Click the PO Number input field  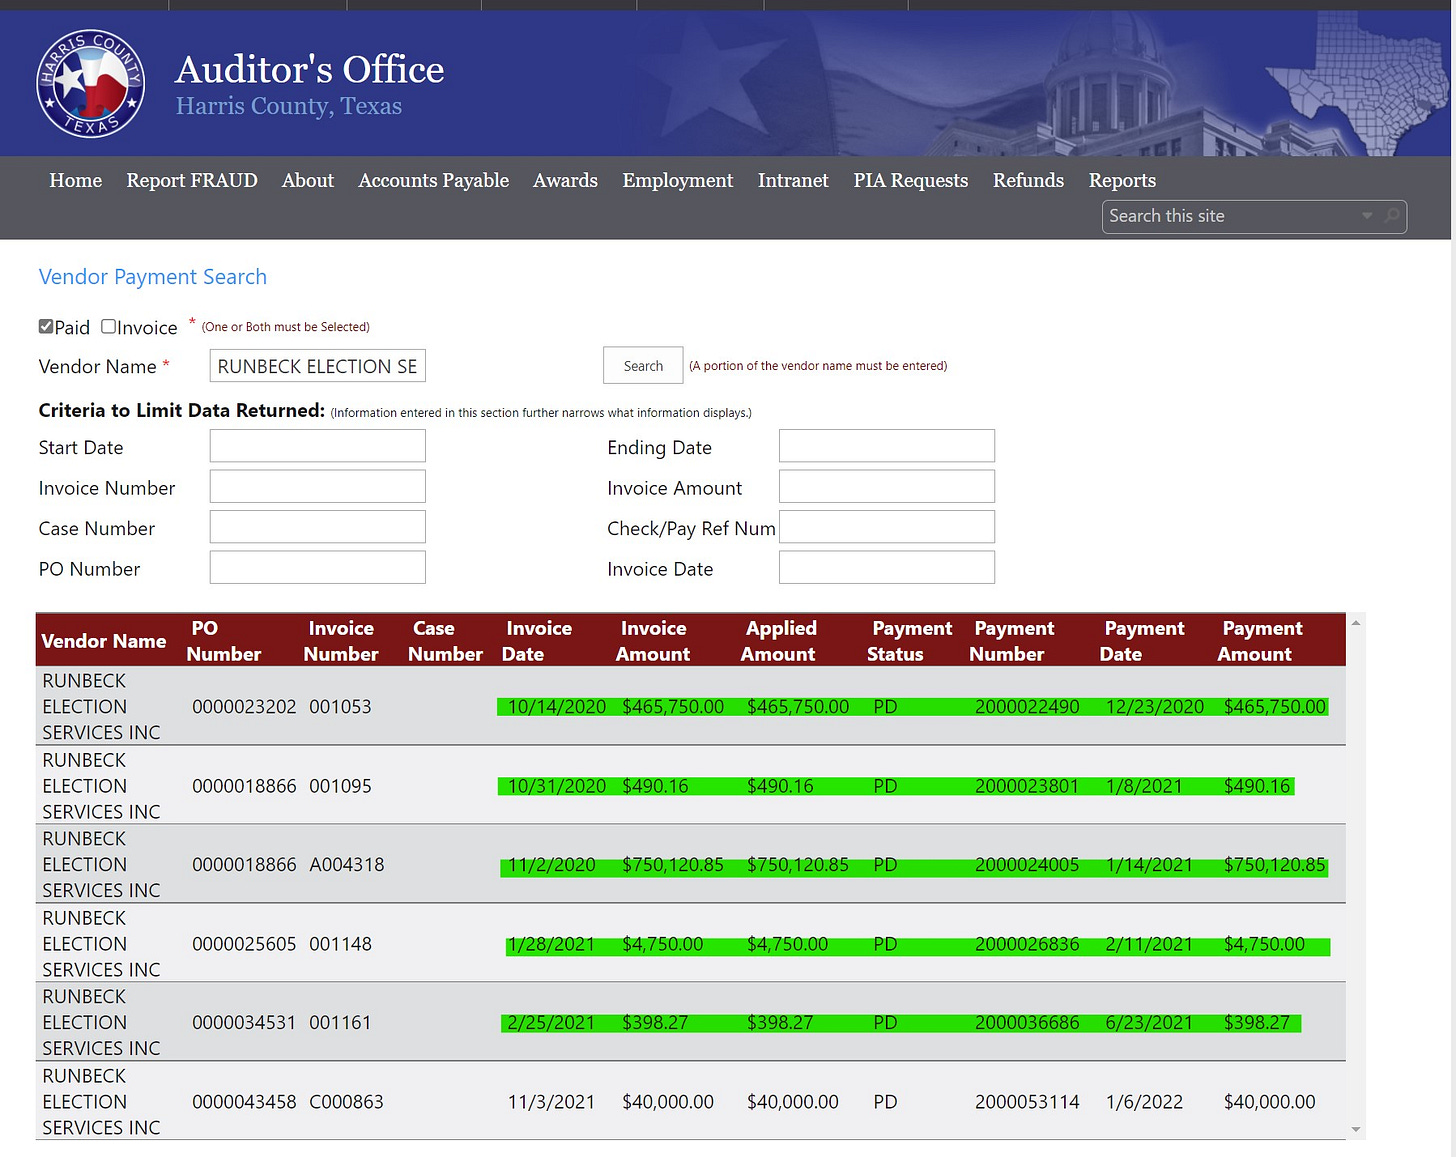tap(318, 568)
